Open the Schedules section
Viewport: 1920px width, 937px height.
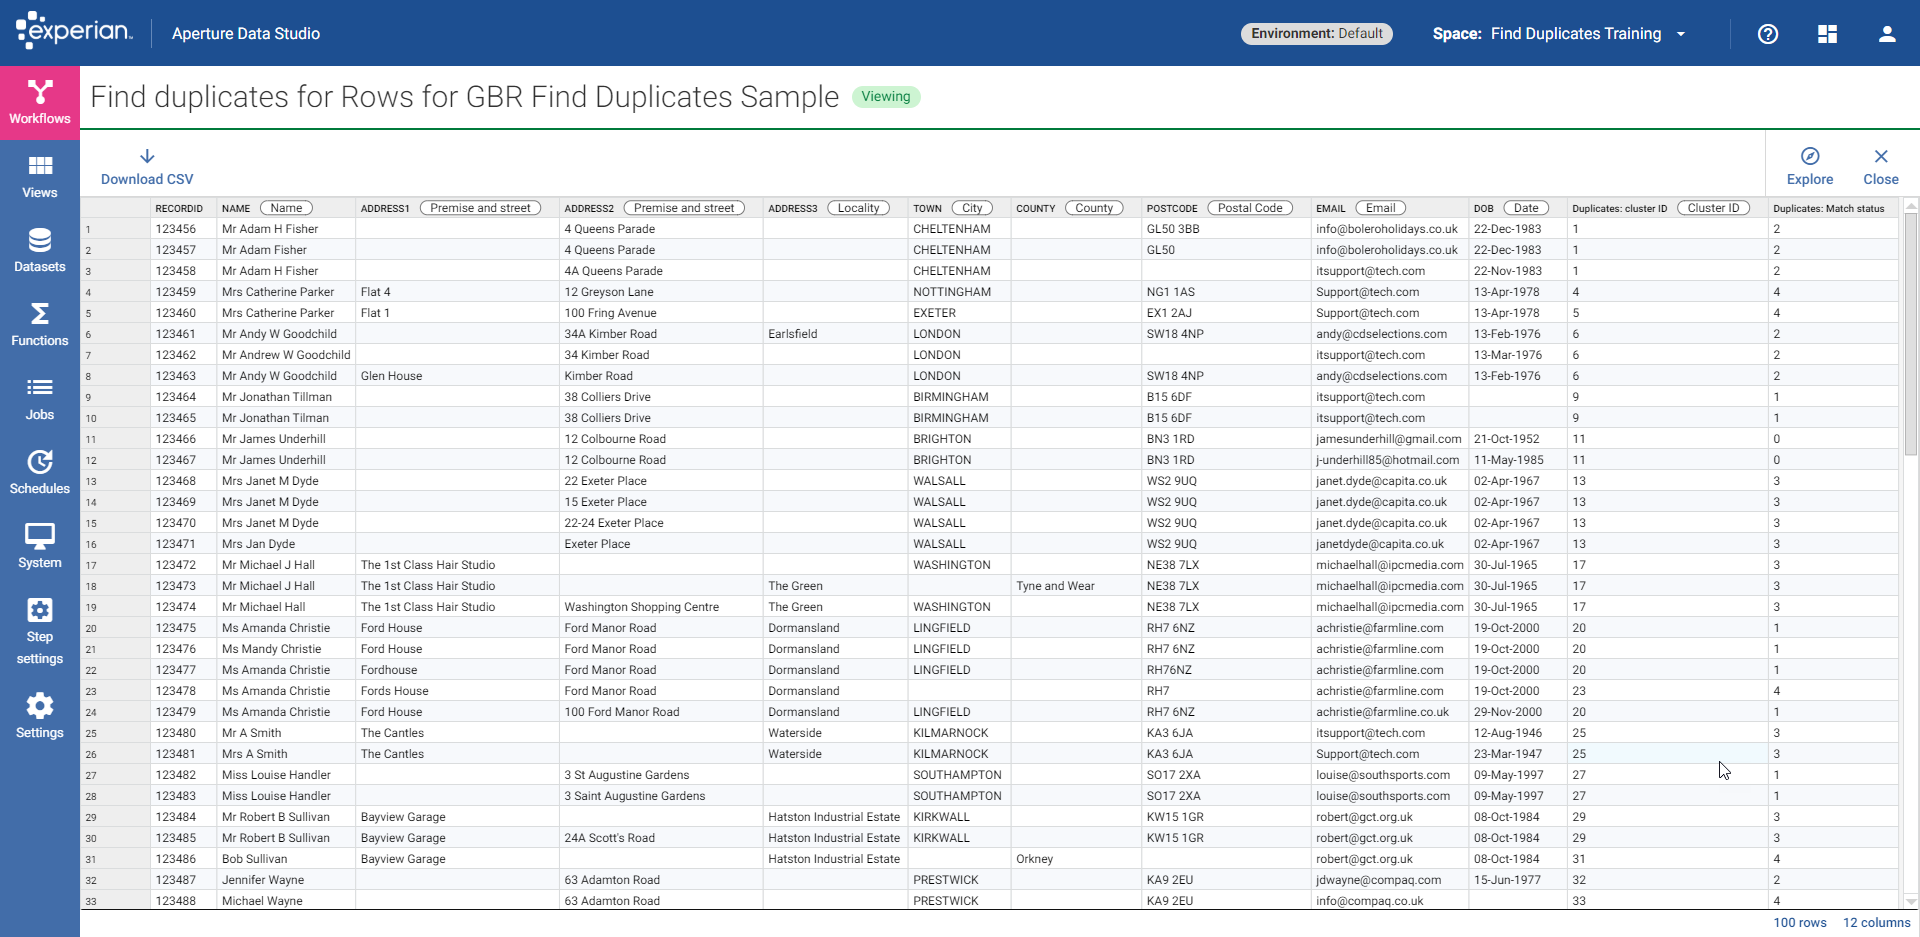[39, 470]
